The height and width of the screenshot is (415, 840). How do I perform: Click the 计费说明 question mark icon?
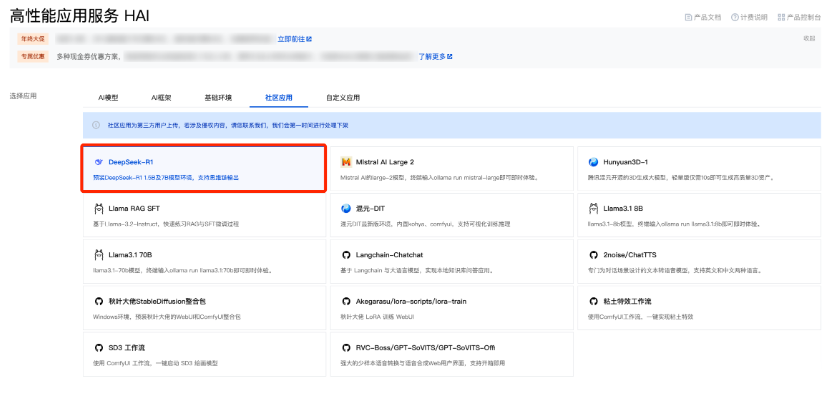point(734,17)
